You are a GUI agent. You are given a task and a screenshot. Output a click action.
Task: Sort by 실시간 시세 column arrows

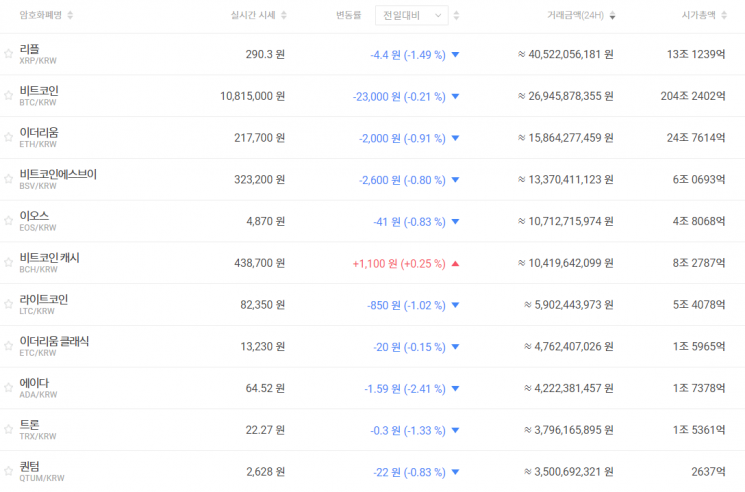click(x=284, y=15)
